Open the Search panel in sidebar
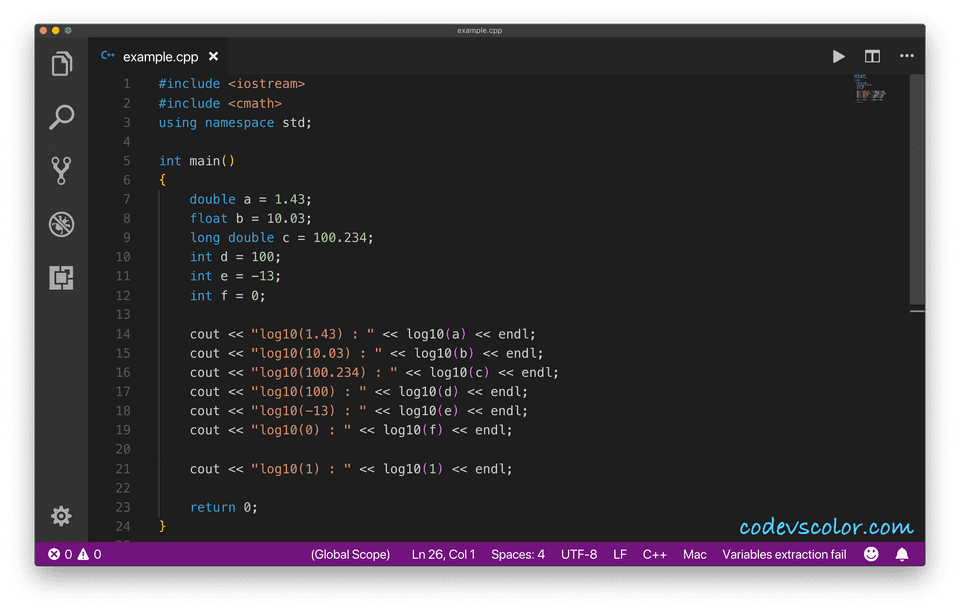Viewport: 960px width, 612px height. click(61, 117)
